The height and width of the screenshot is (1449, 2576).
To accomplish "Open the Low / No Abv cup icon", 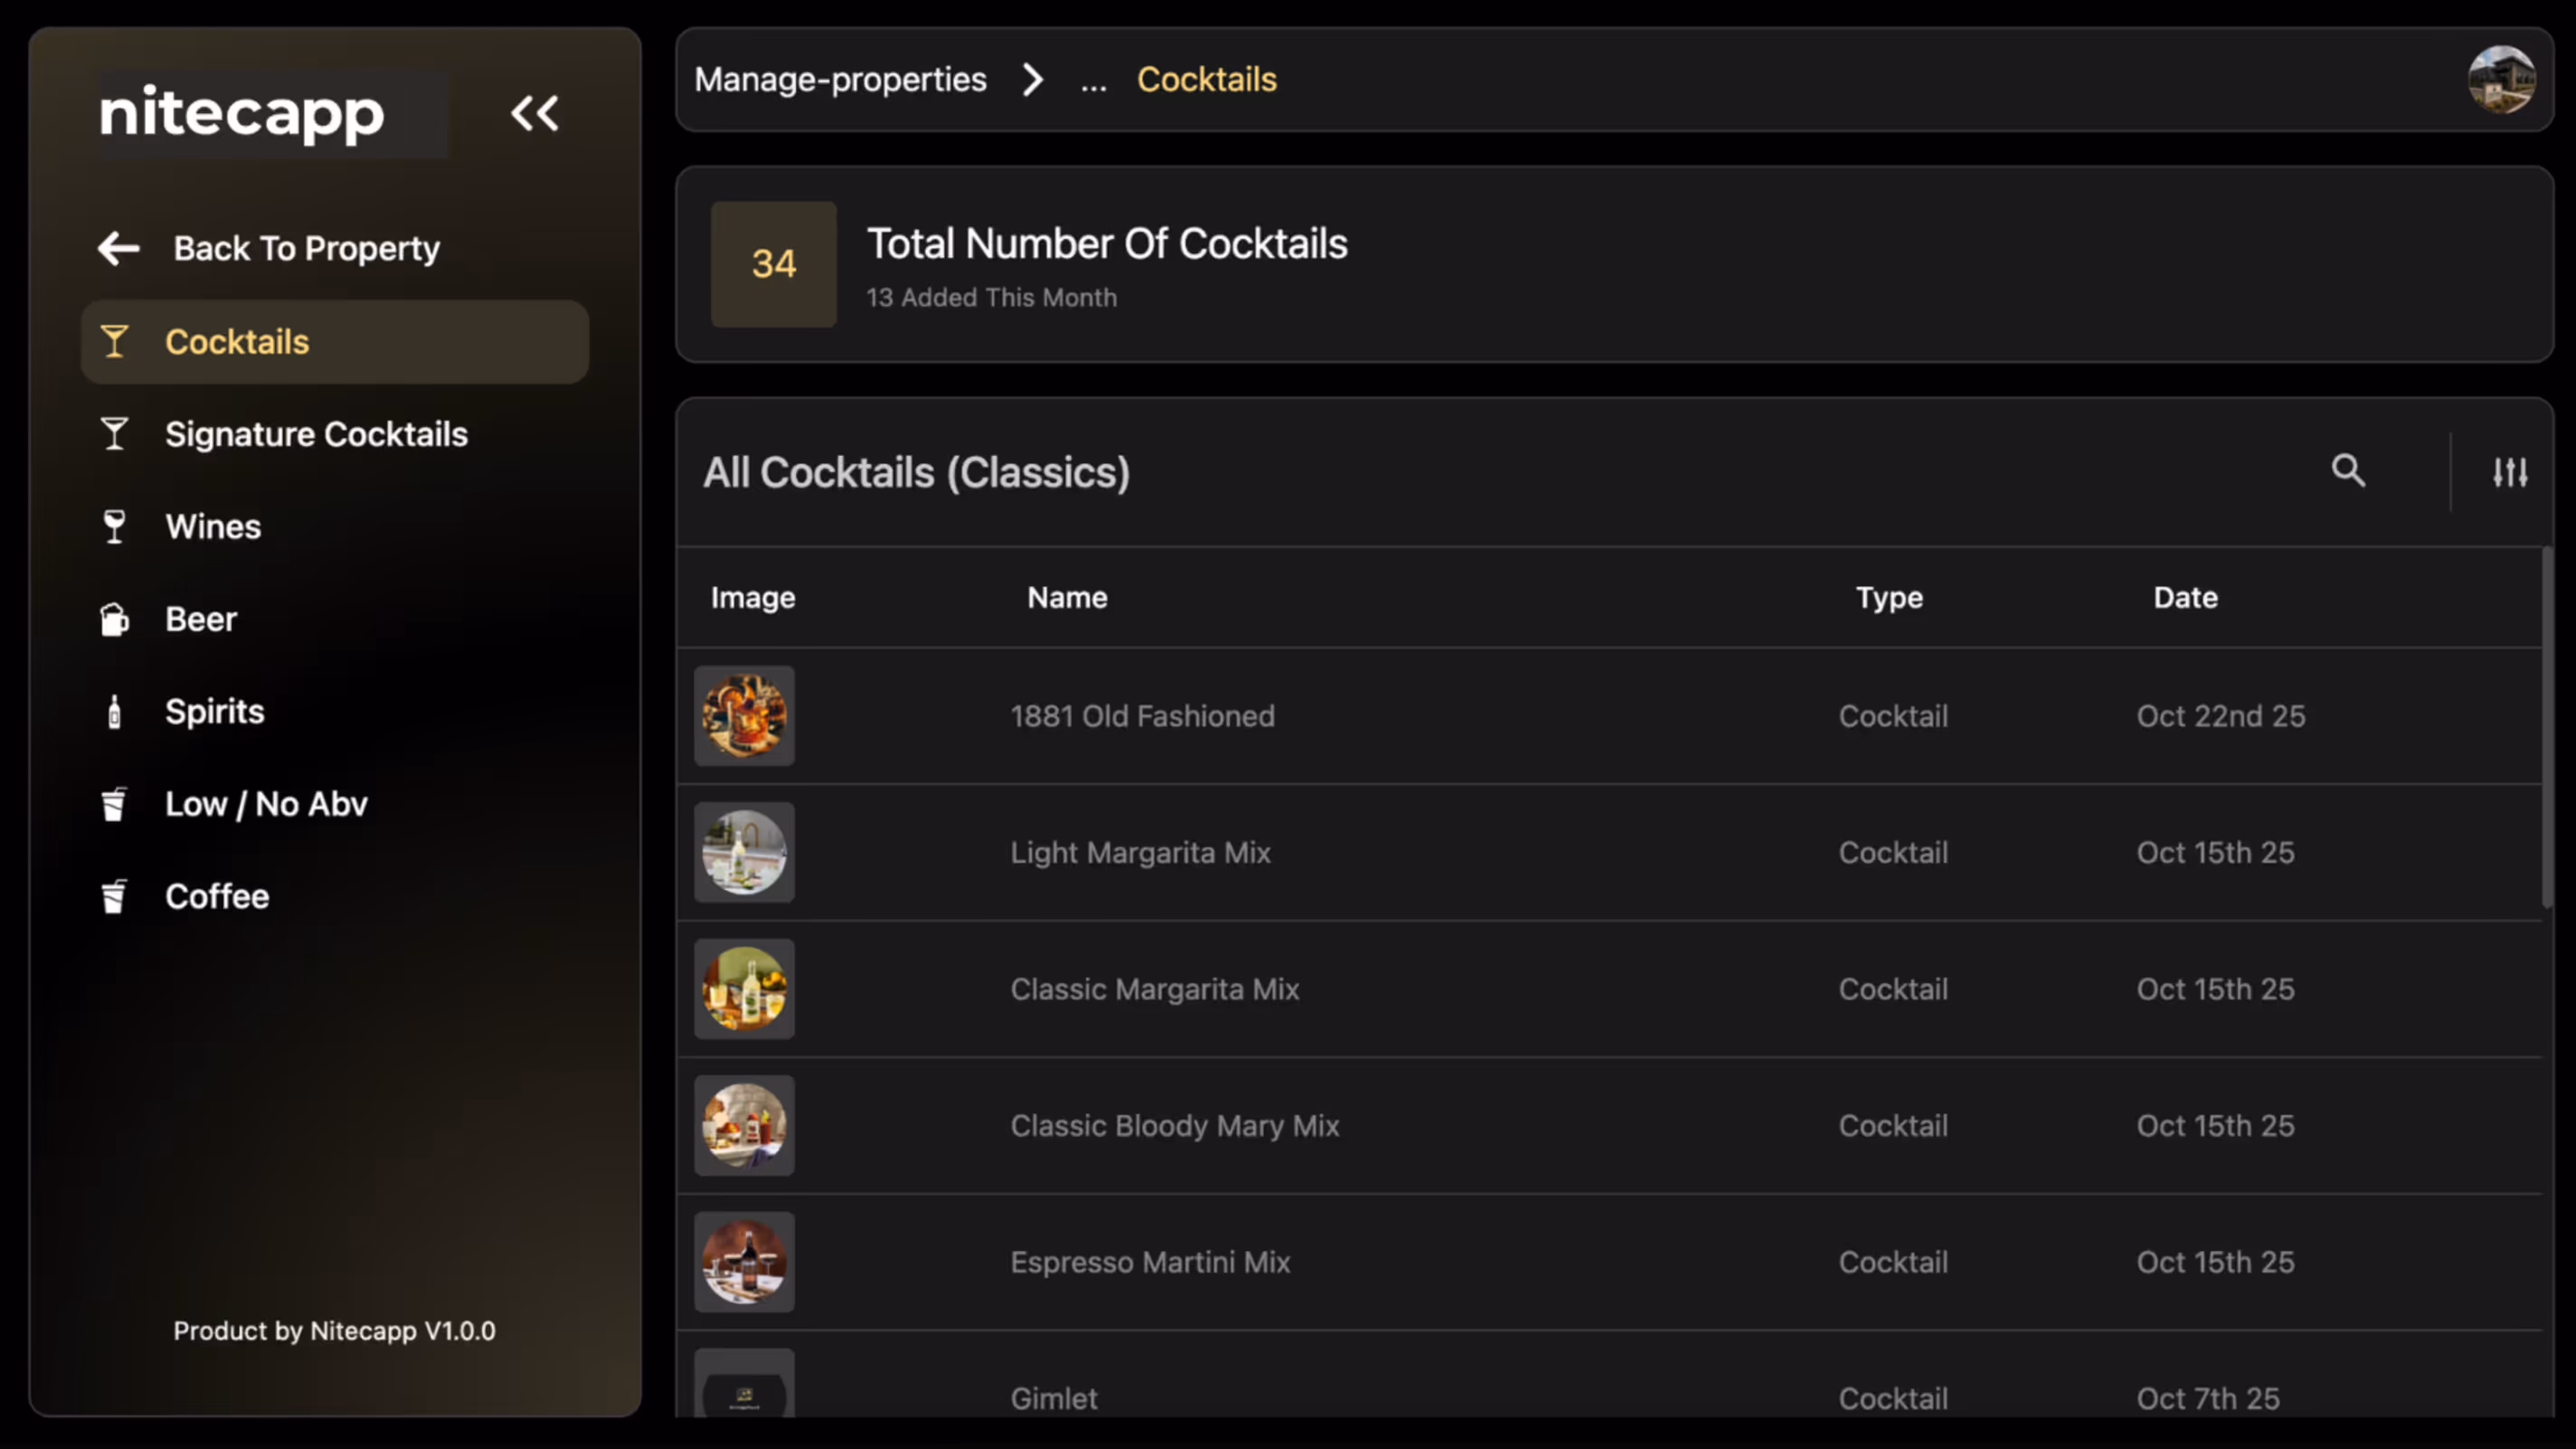I will click(114, 804).
